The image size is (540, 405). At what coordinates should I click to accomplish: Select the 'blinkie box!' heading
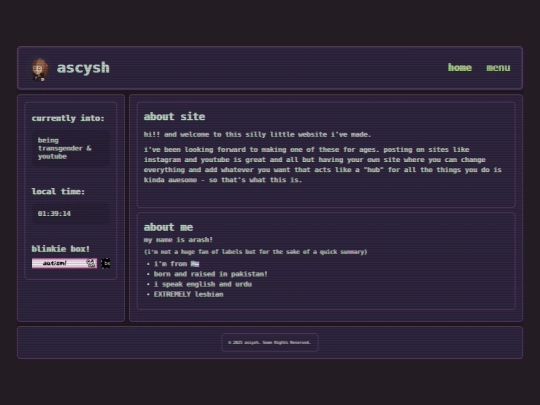(x=60, y=249)
